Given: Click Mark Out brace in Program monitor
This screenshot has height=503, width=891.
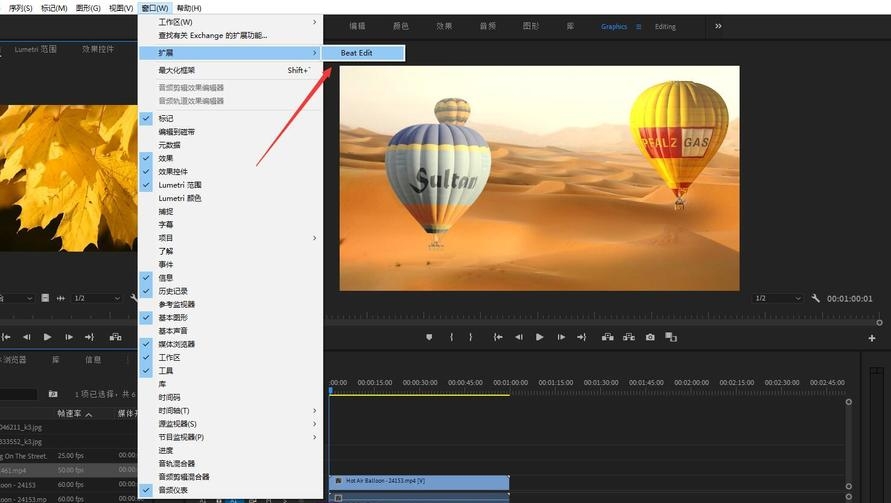Looking at the screenshot, I should click(x=471, y=337).
